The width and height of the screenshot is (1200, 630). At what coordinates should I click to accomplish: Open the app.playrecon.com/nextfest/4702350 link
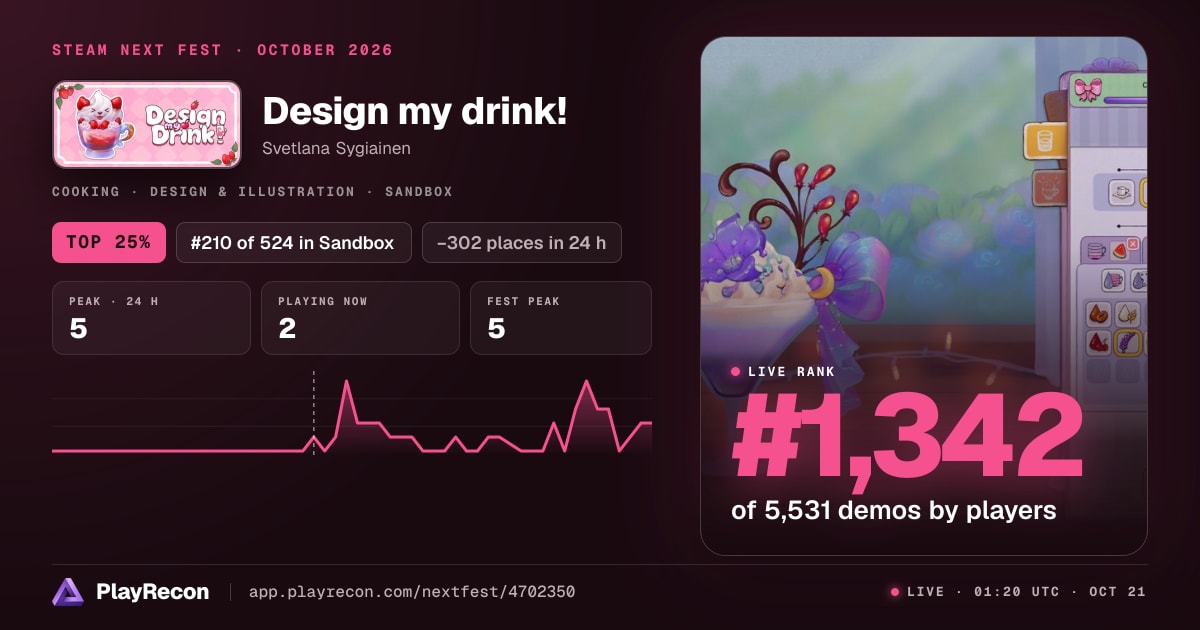click(x=411, y=592)
